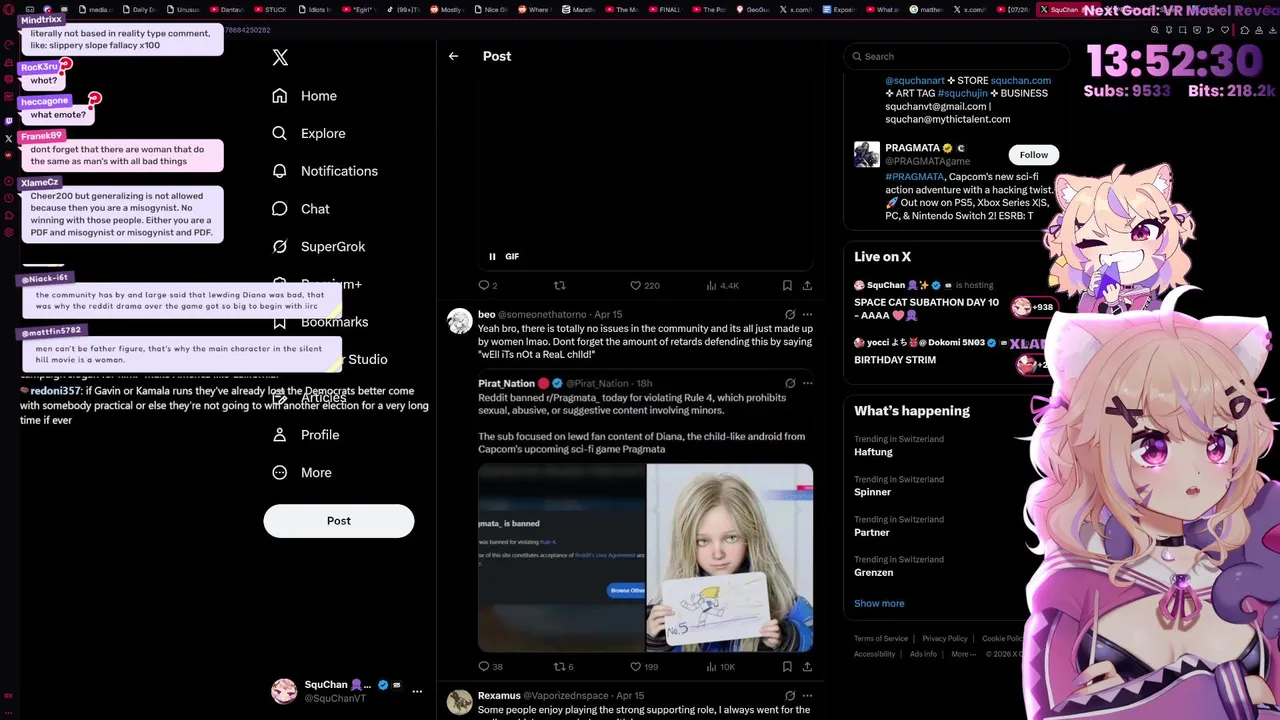Repost the post with 220 likes
Viewport: 1280px width, 720px height.
559,285
